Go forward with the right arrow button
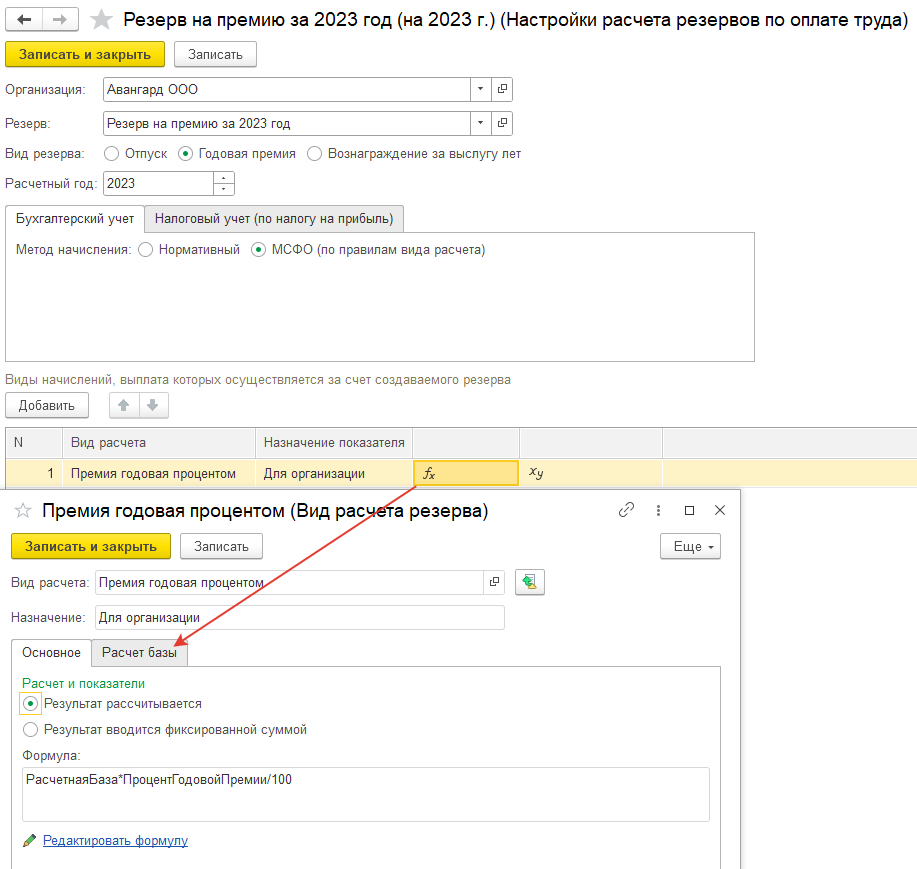The height and width of the screenshot is (869, 917). (60, 20)
